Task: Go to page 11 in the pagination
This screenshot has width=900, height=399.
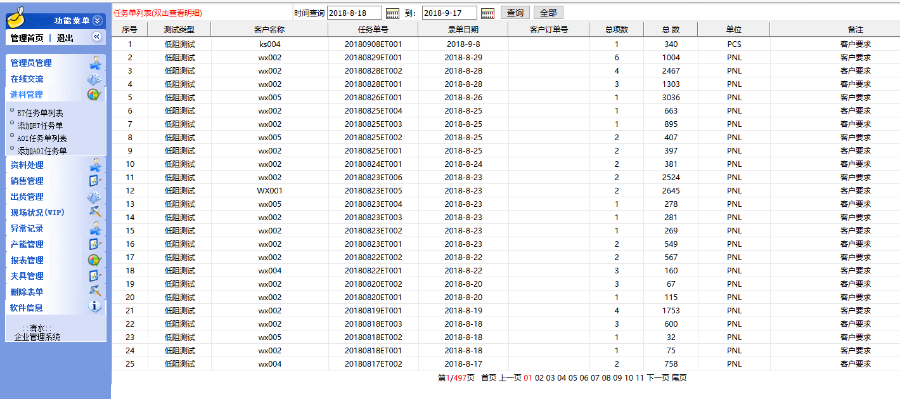Action: tap(640, 378)
